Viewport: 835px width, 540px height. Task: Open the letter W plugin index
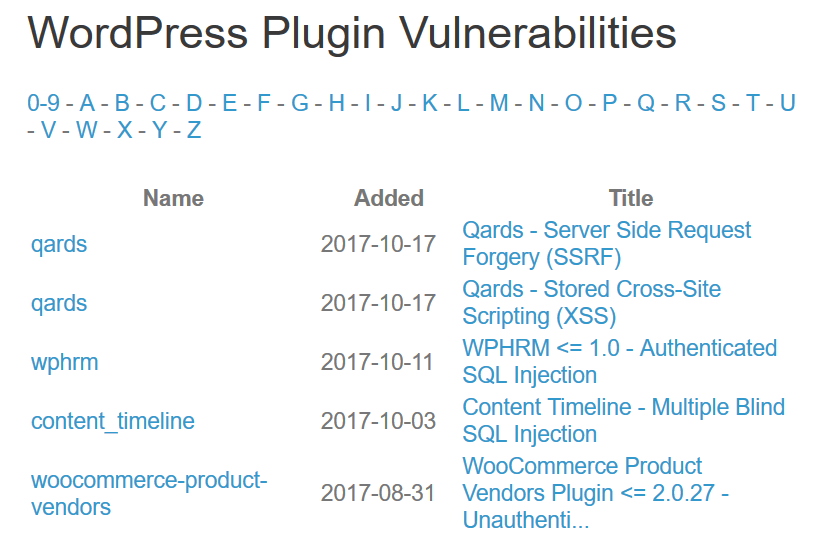point(87,130)
